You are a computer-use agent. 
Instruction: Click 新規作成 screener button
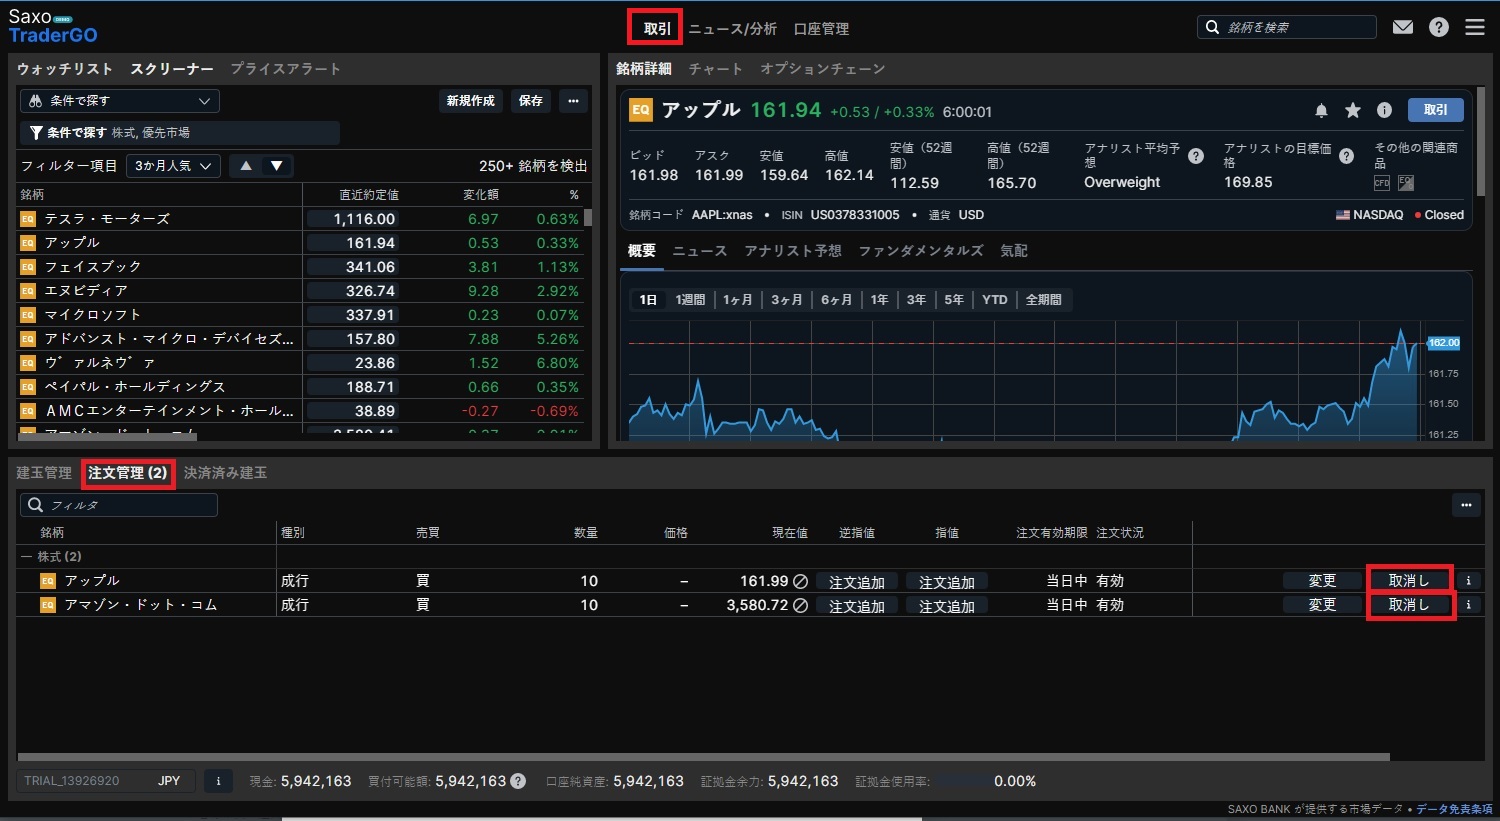tap(471, 101)
